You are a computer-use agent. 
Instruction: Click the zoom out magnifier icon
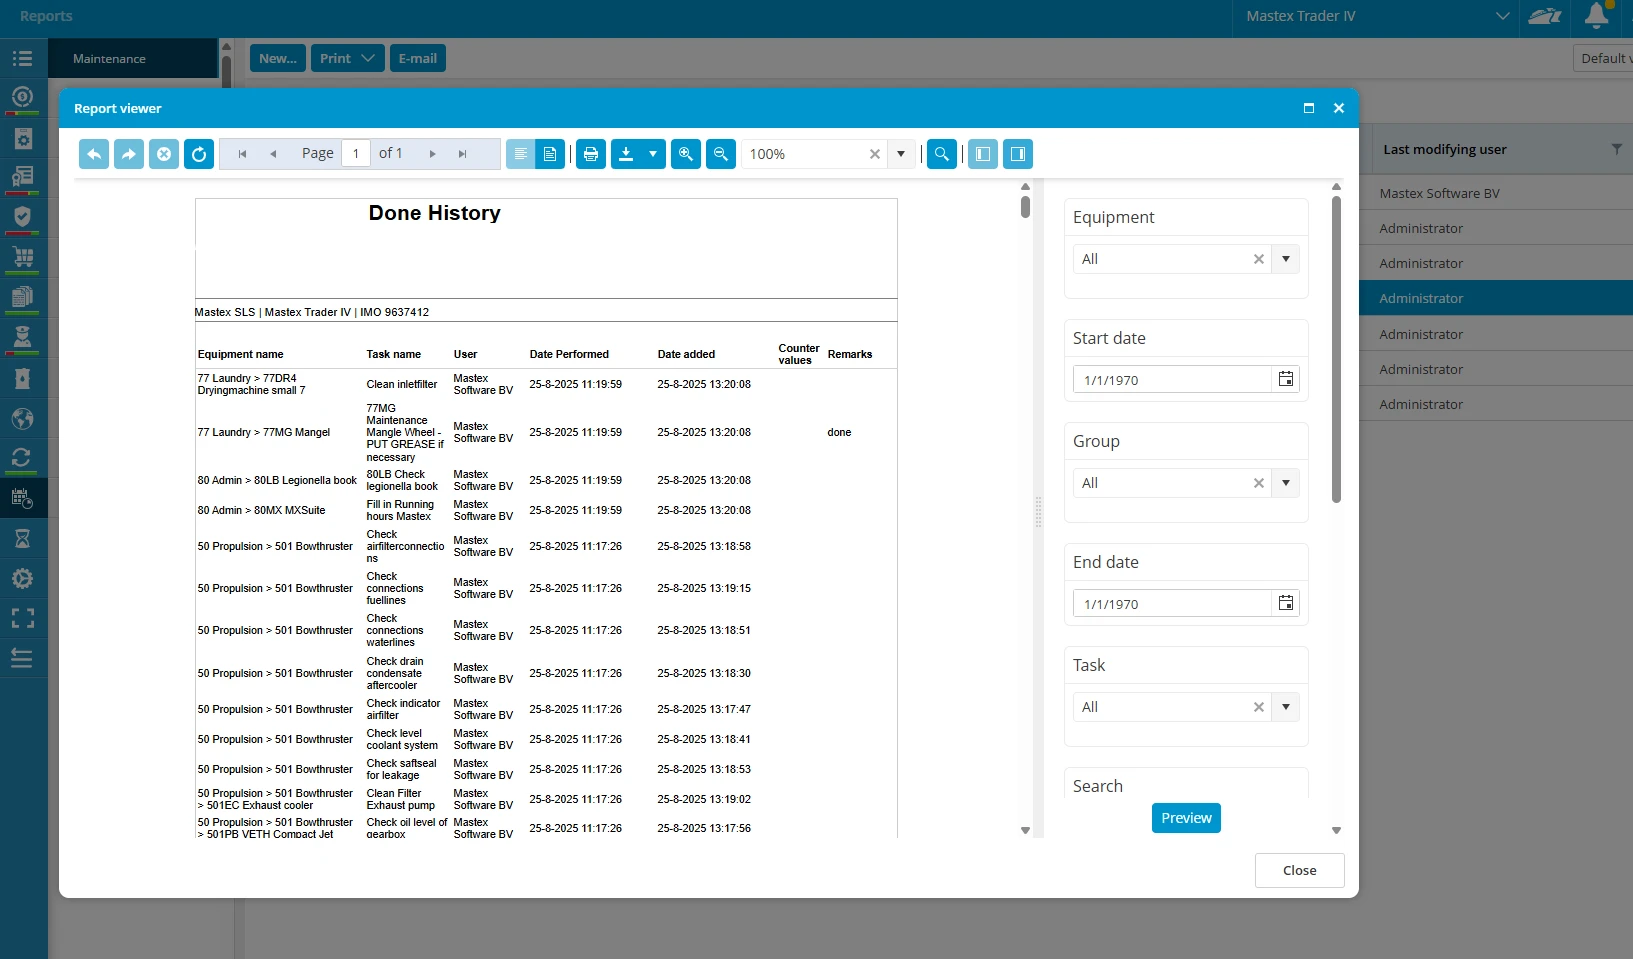720,154
